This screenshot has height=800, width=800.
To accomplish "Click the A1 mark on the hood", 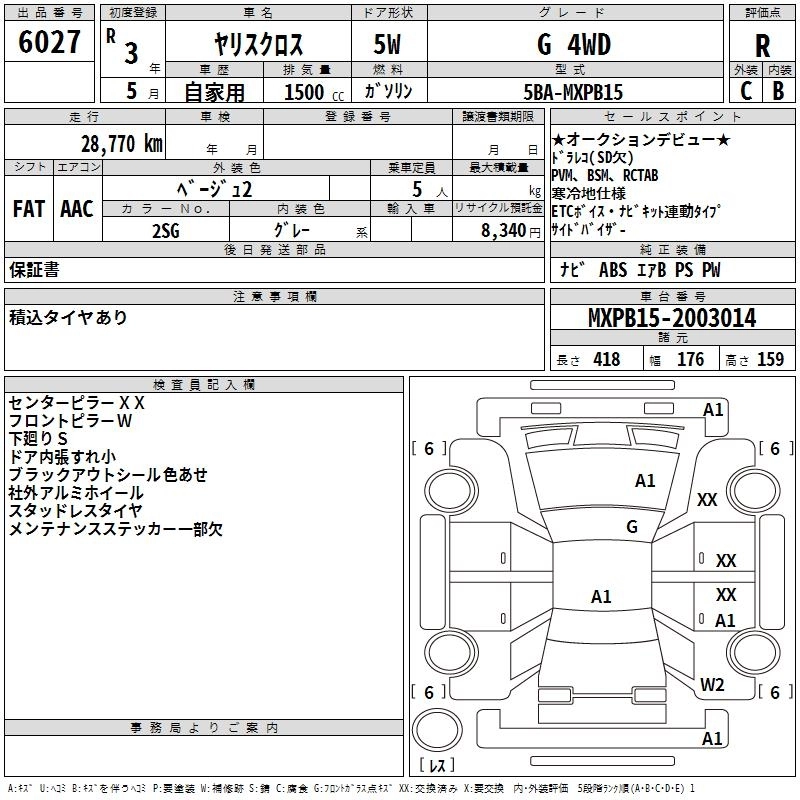I will [x=645, y=481].
